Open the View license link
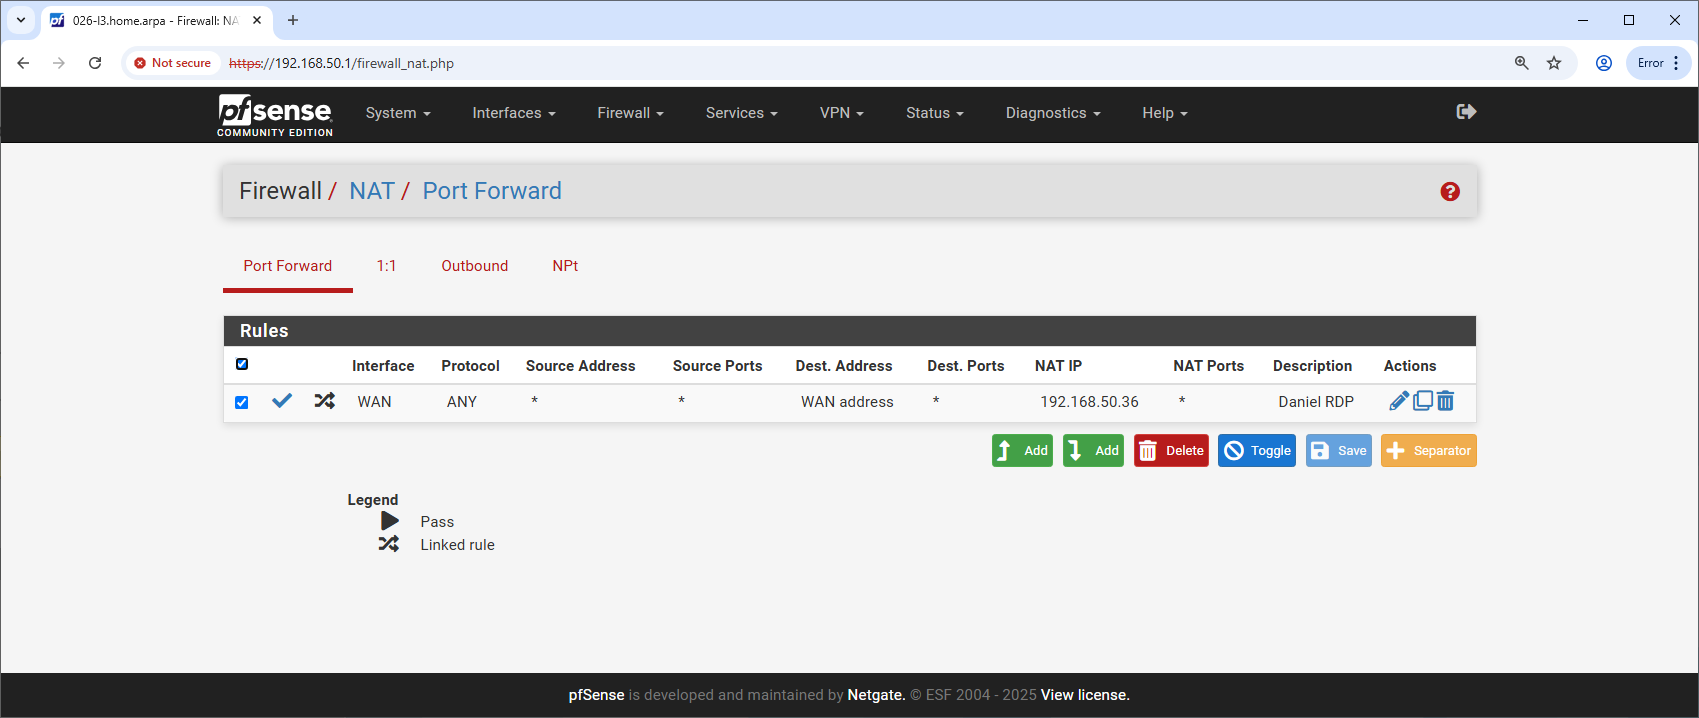 tap(1085, 695)
